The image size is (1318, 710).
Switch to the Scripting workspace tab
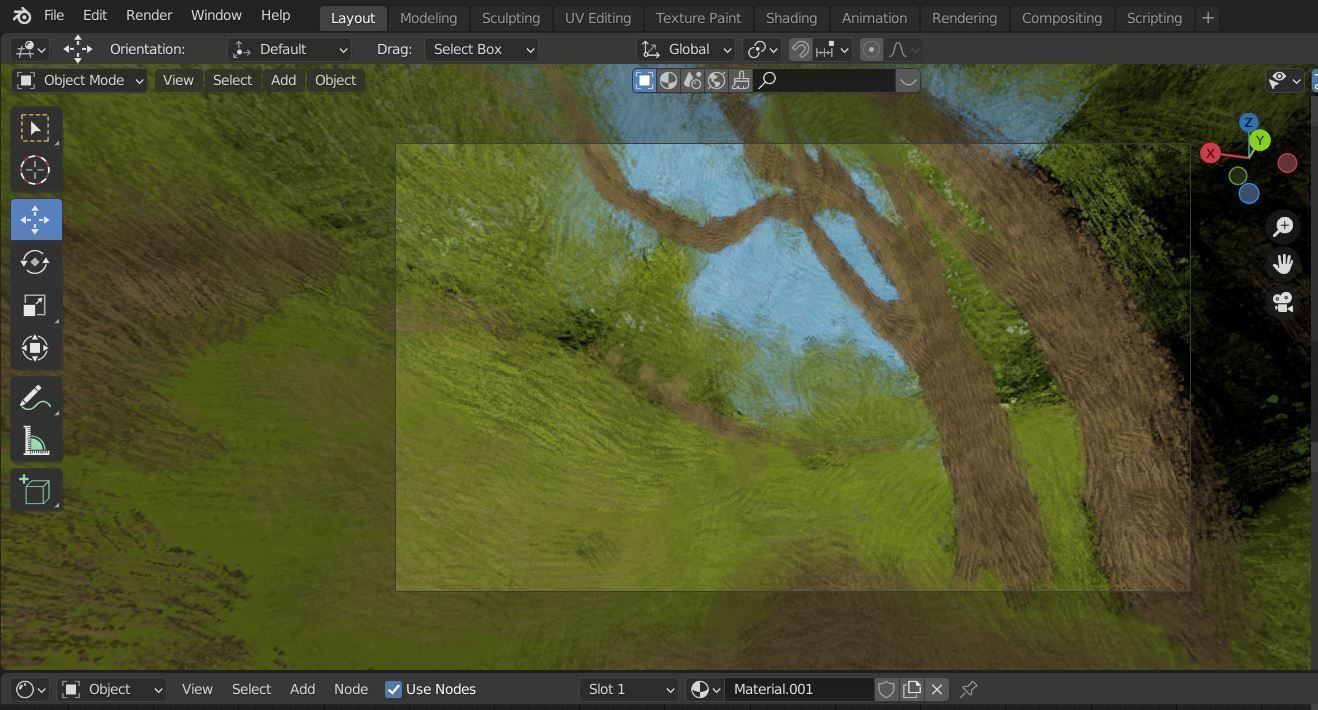[x=1154, y=18]
